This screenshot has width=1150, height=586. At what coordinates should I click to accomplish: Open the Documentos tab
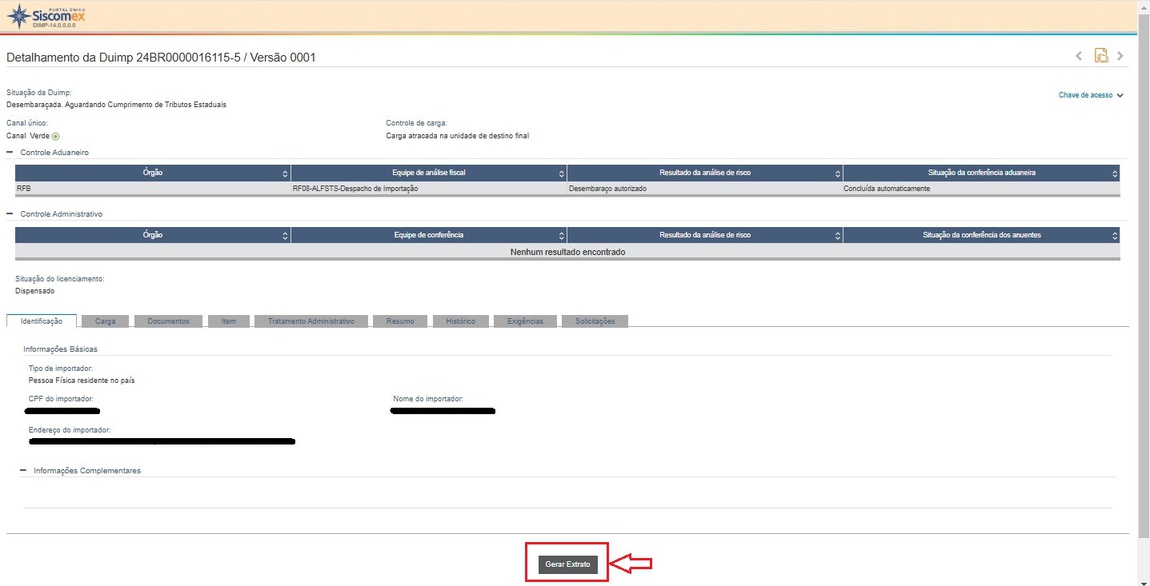point(168,321)
